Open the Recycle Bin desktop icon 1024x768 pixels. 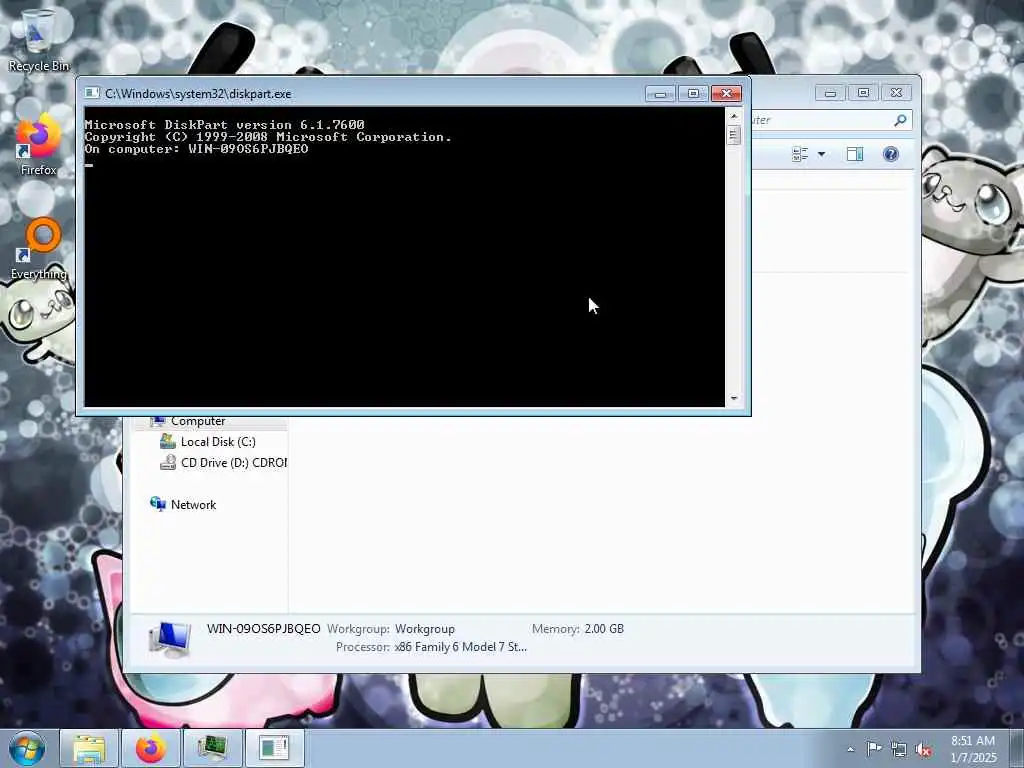click(38, 39)
